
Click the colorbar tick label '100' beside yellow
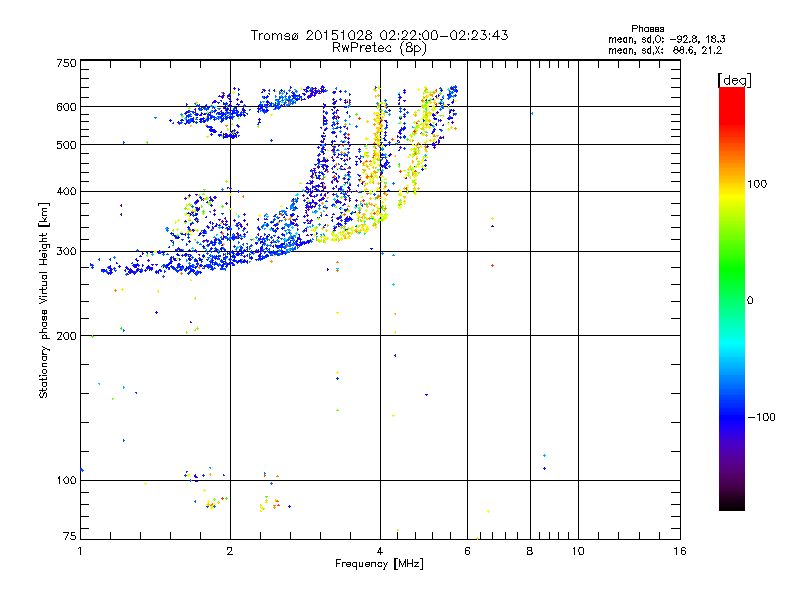[757, 184]
